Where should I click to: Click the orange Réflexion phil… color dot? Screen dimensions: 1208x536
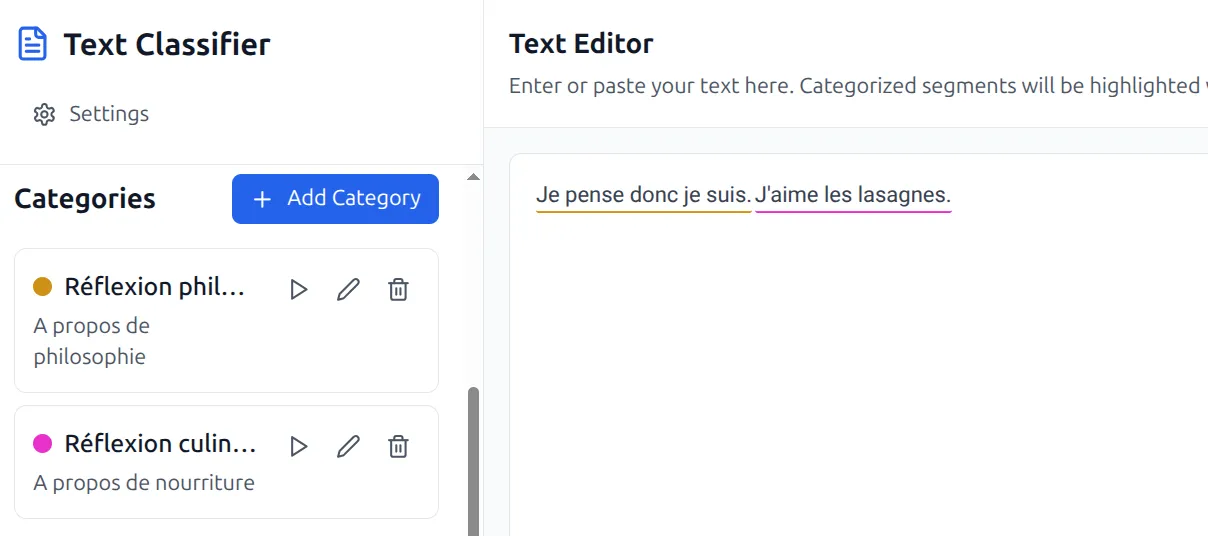43,287
